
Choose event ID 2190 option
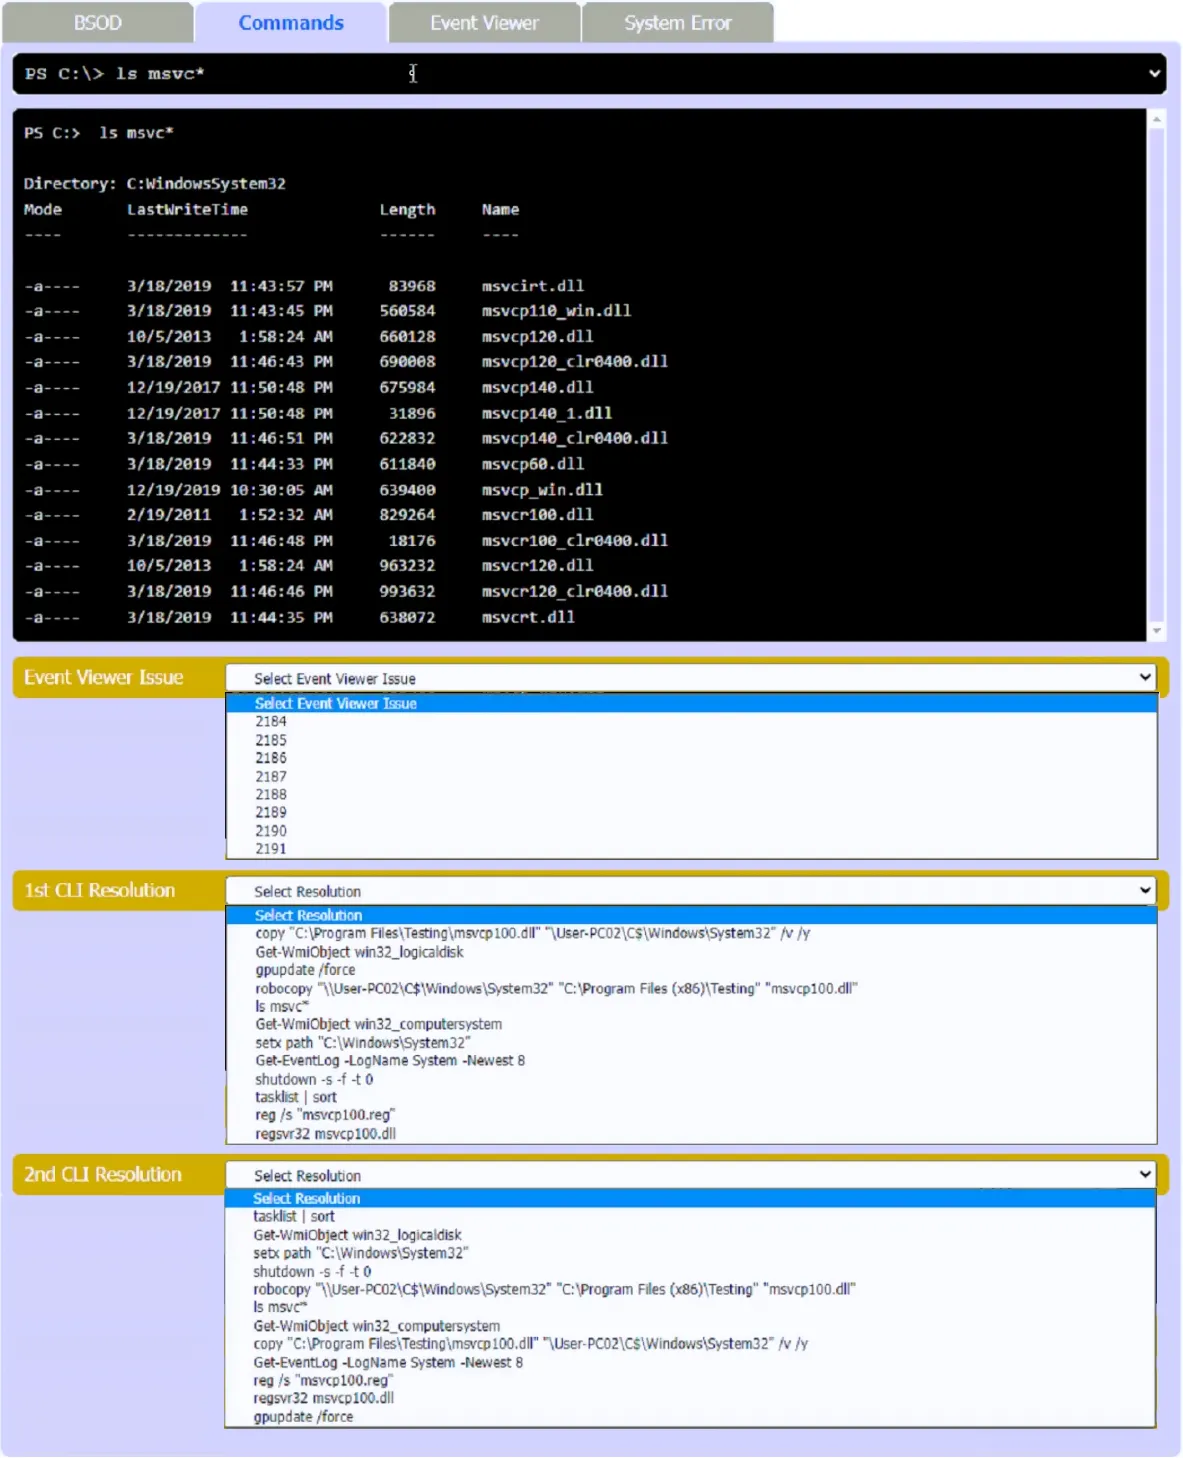click(x=691, y=830)
